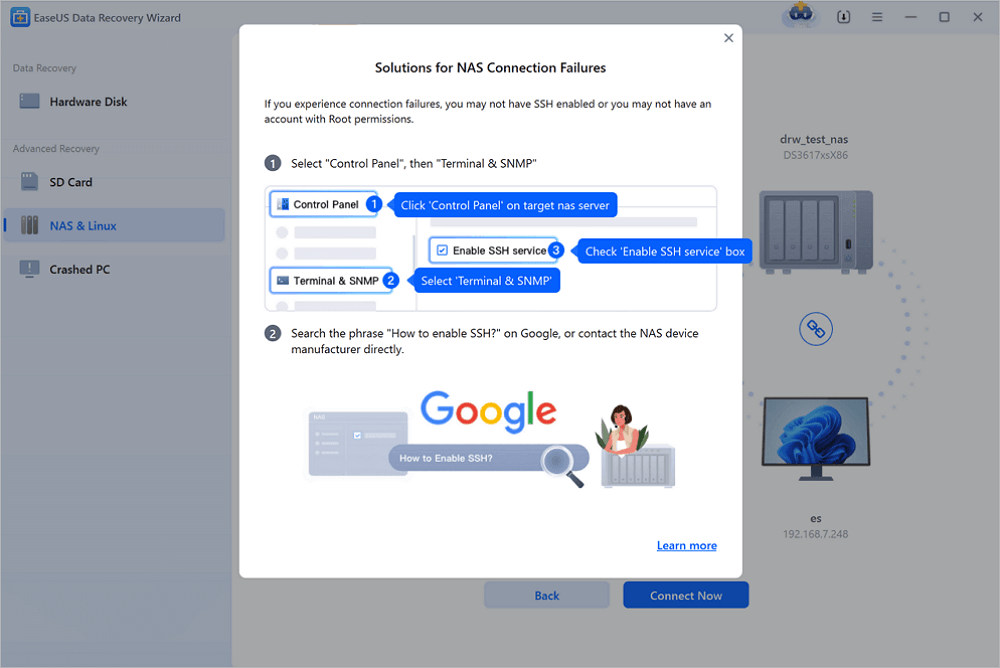Open the hamburger menu in title bar
Screen dimensions: 1000x668
click(x=877, y=17)
